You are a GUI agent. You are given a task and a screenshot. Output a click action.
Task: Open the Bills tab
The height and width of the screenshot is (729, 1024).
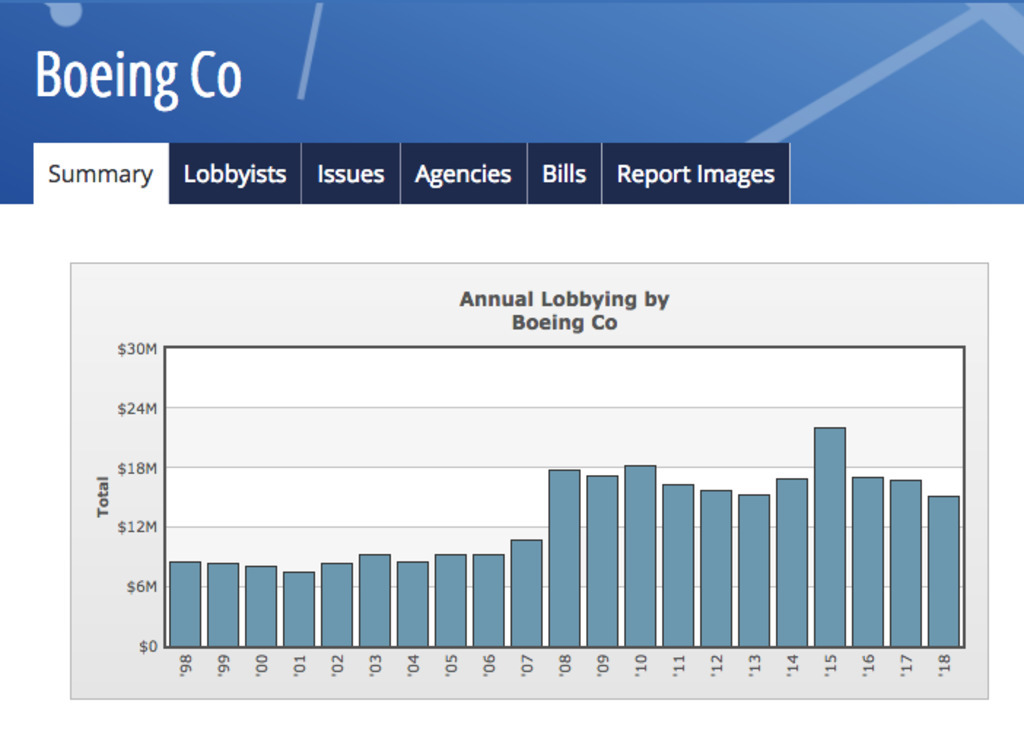pyautogui.click(x=564, y=174)
